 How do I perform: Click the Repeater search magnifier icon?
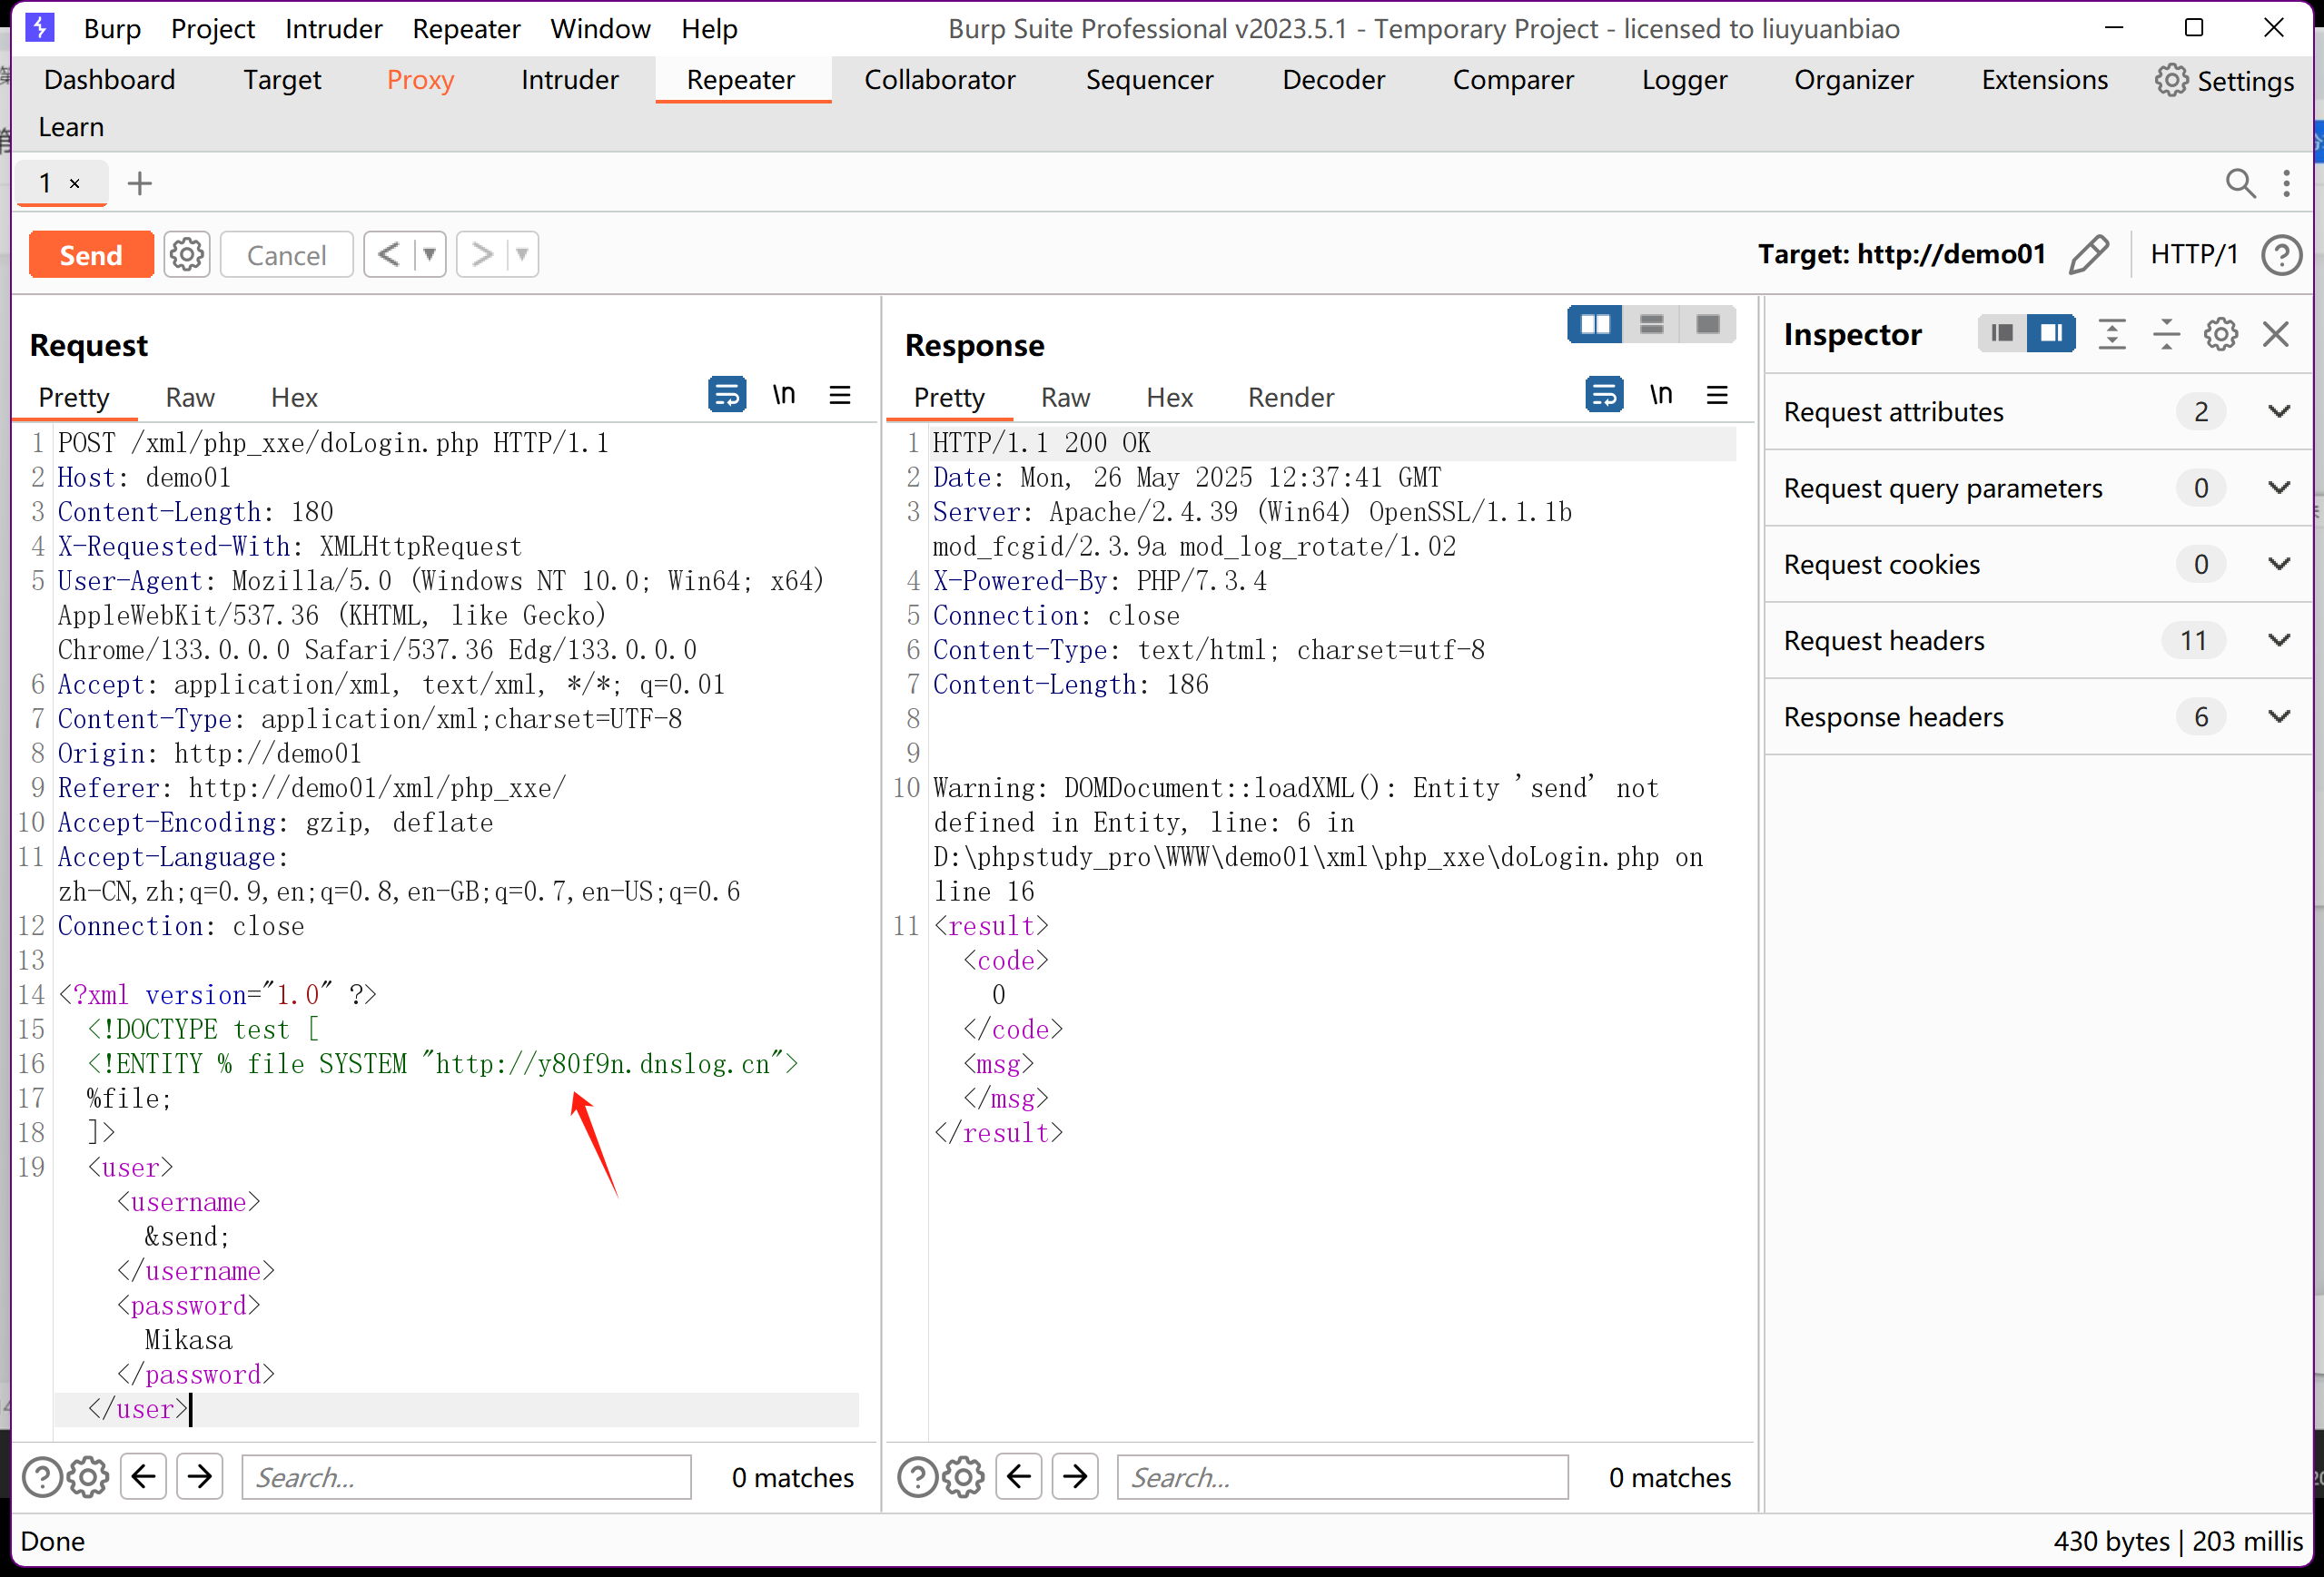tap(2240, 183)
